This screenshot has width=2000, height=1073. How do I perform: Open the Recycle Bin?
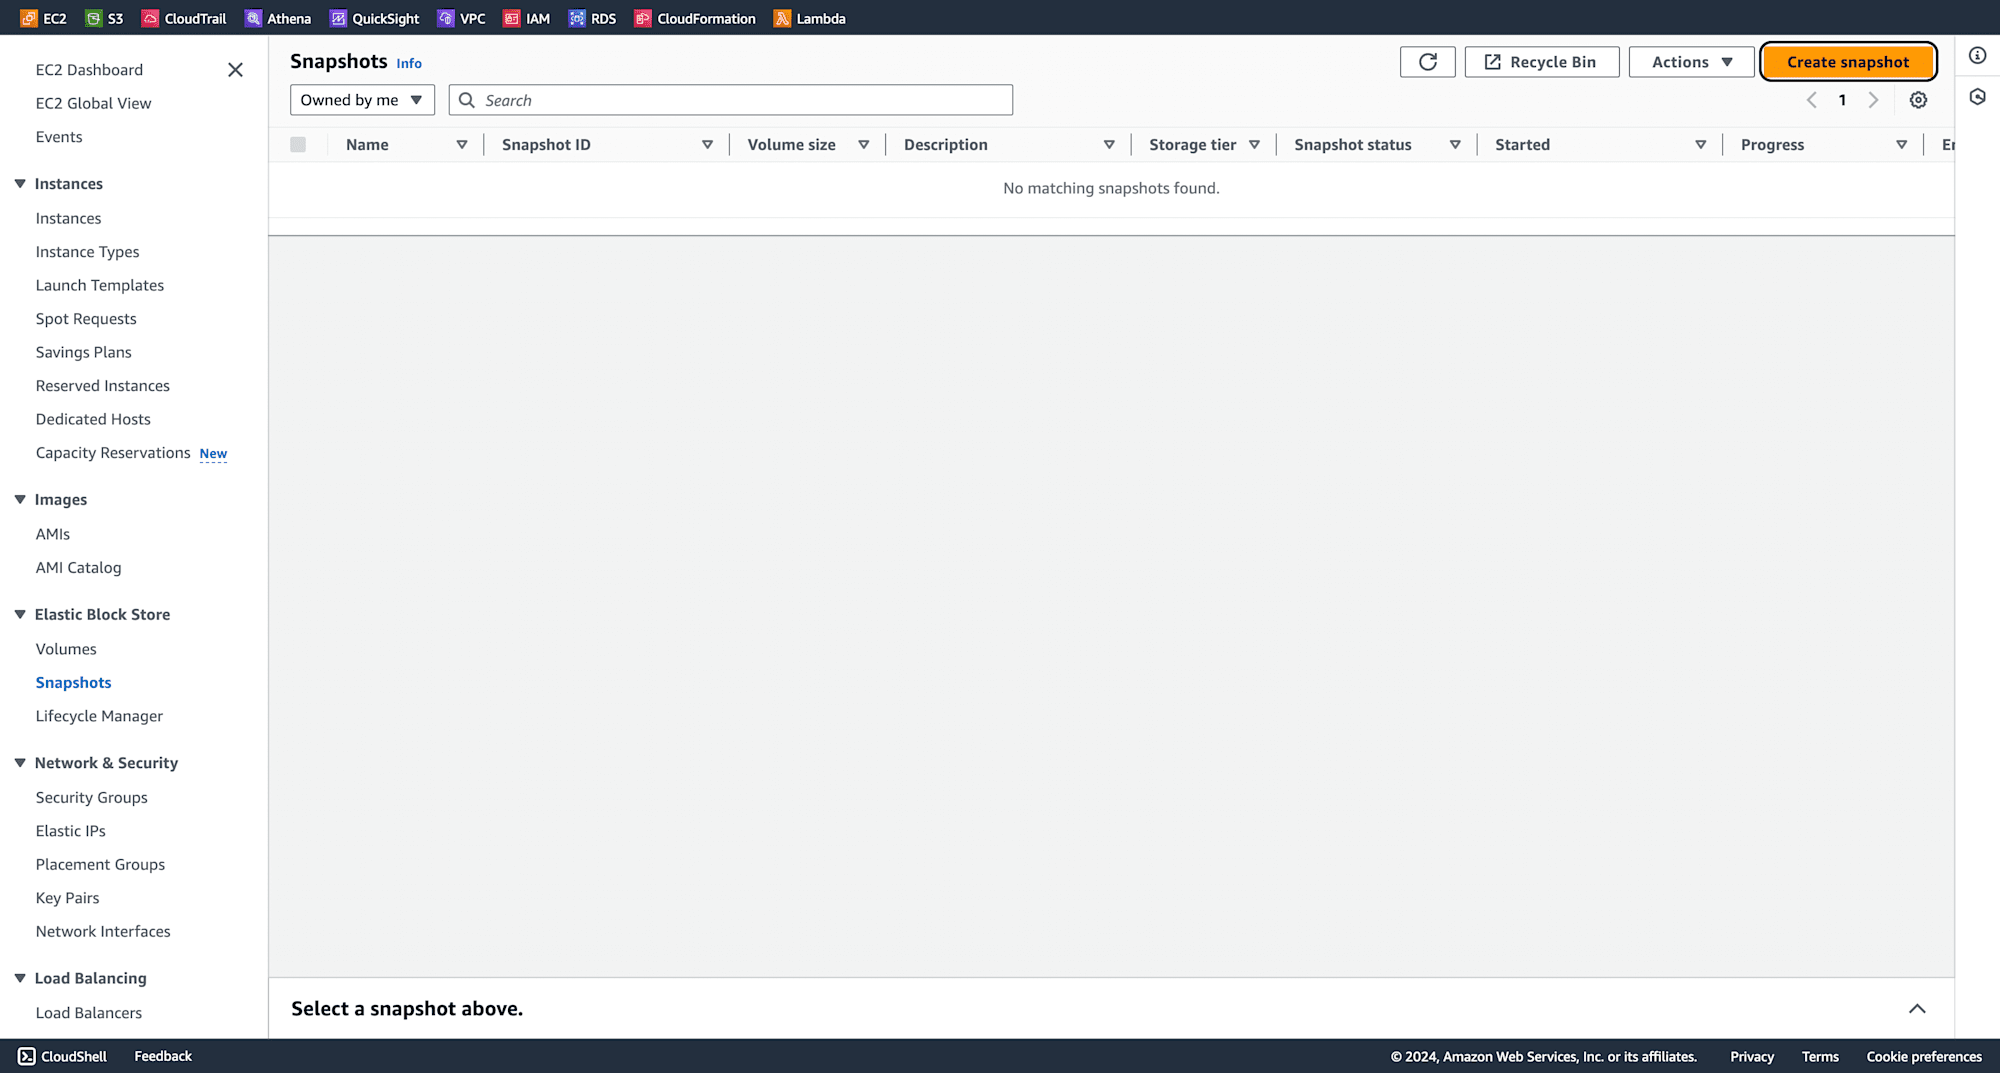coord(1541,62)
